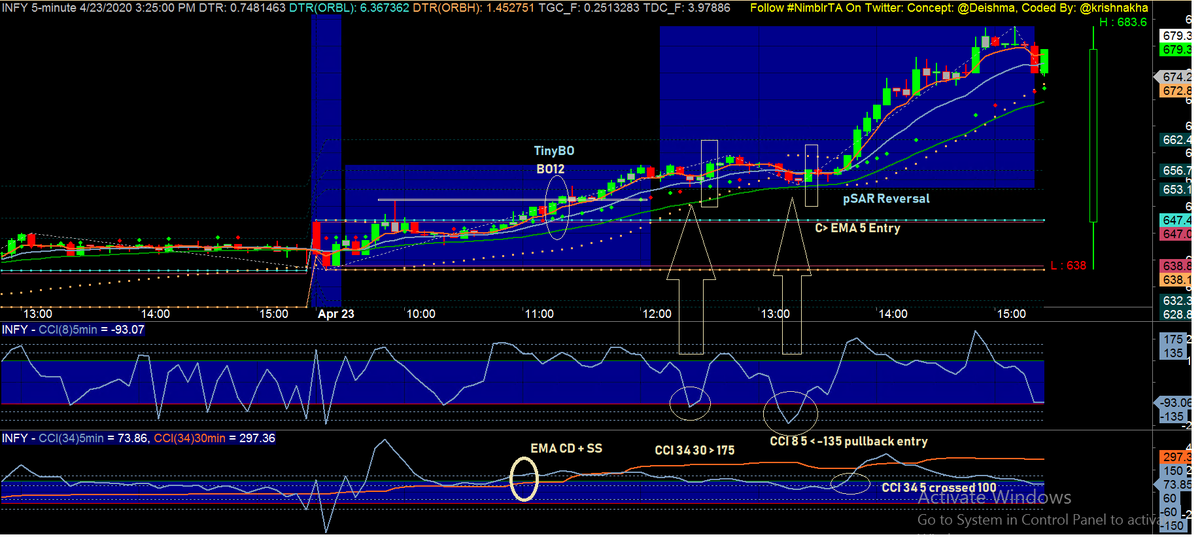
Task: Click the 11:00 time axis label
Action: (539, 313)
